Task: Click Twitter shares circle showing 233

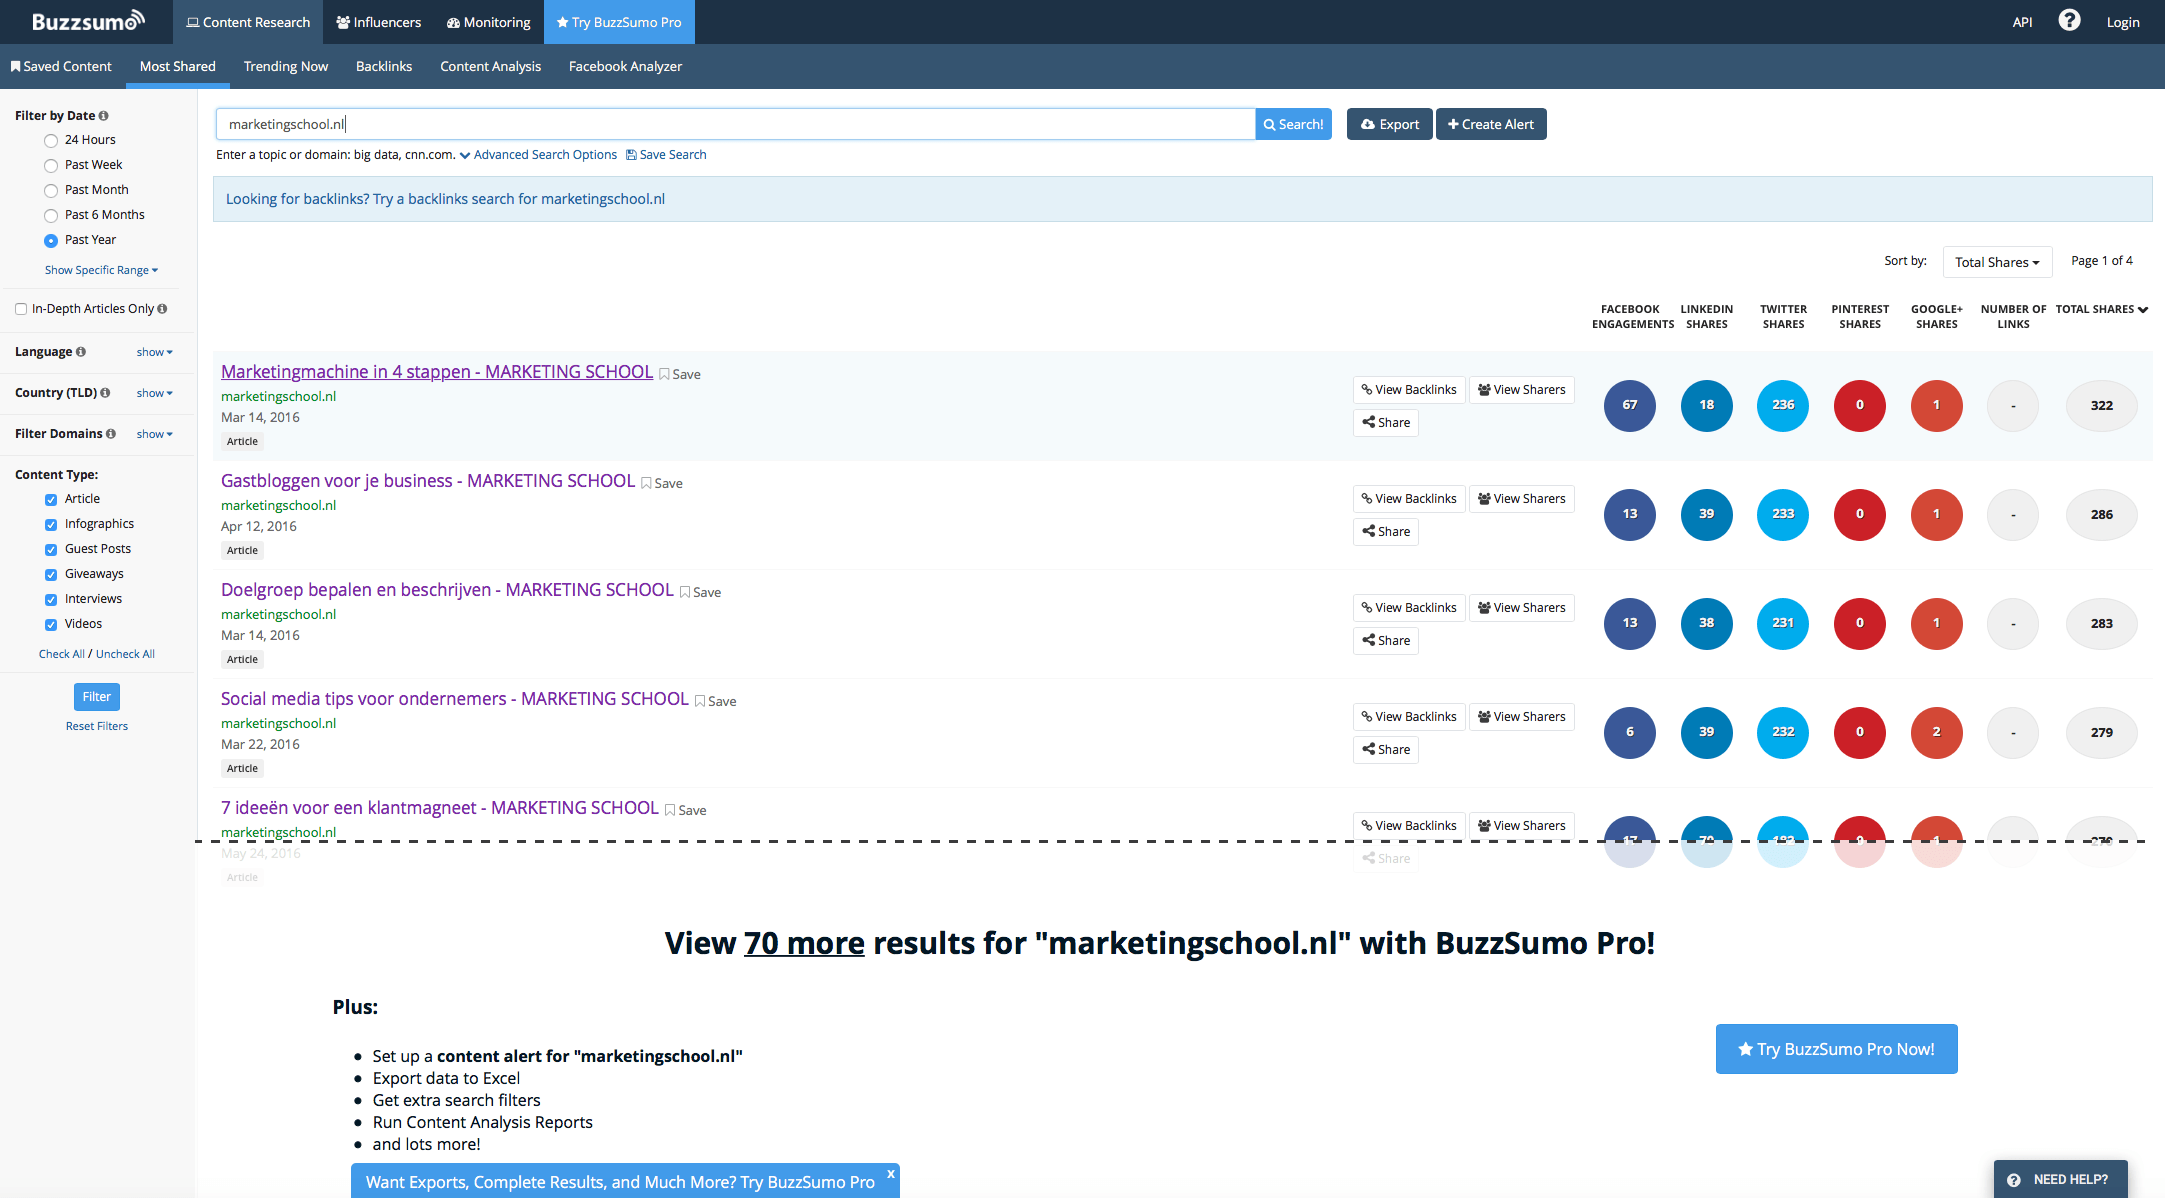Action: (1783, 514)
